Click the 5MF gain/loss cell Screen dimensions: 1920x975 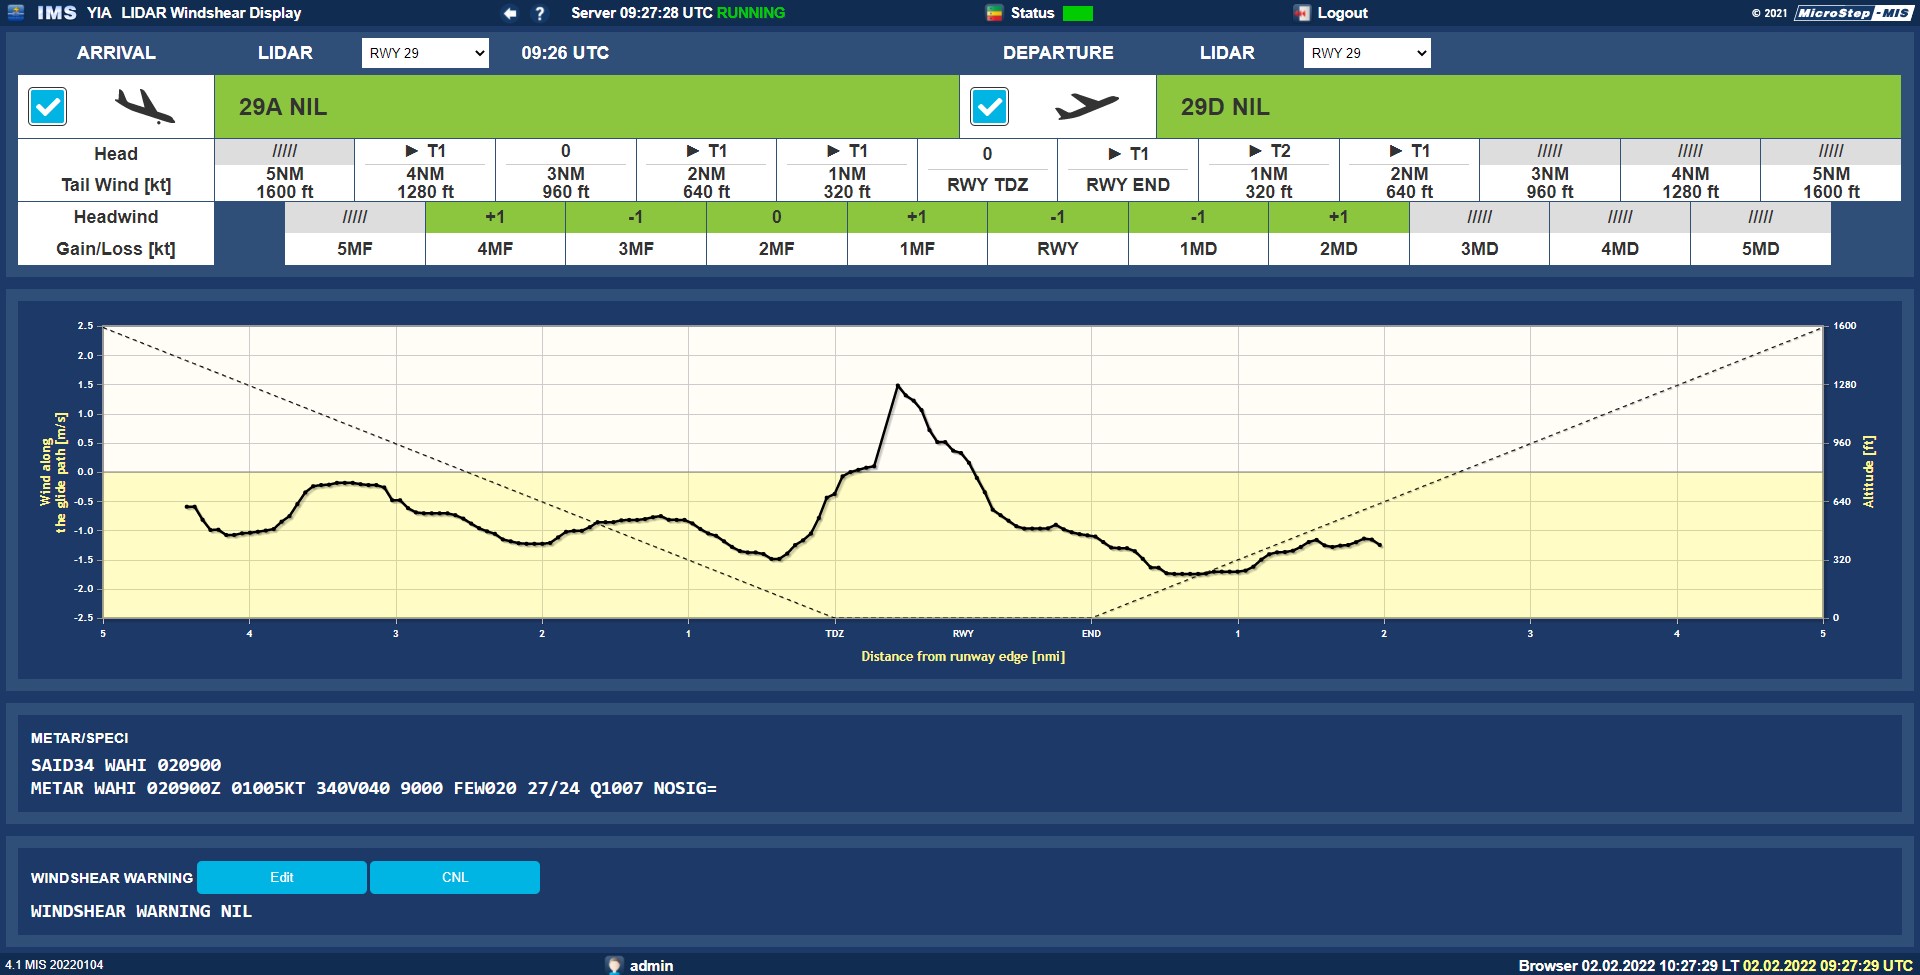(355, 233)
